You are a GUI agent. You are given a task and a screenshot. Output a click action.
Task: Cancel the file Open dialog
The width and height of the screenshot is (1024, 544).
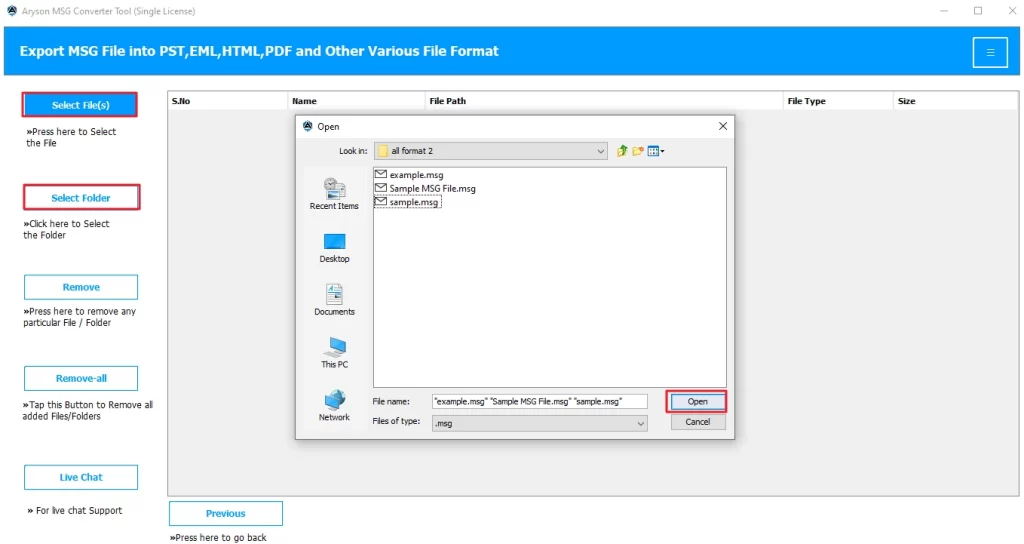point(697,422)
